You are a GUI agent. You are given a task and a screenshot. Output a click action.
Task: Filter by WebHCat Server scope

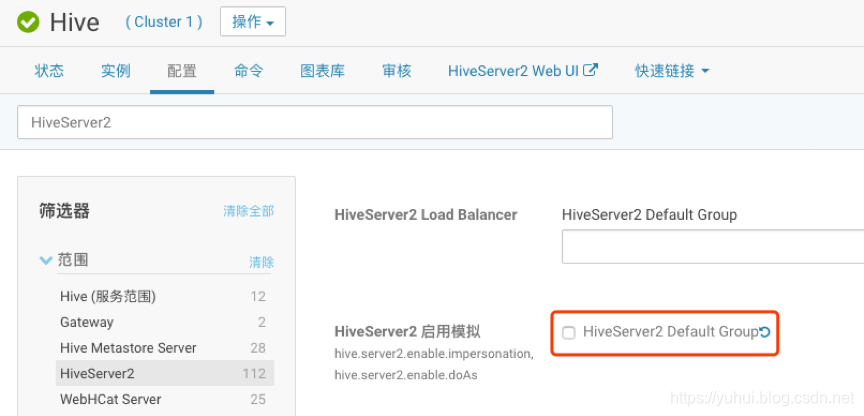[x=163, y=399]
